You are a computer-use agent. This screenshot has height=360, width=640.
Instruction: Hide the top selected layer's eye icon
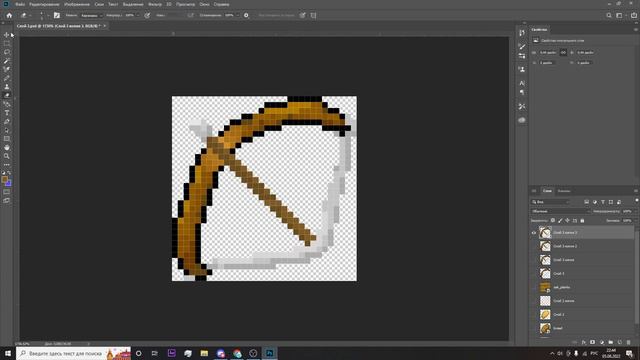[x=533, y=233]
